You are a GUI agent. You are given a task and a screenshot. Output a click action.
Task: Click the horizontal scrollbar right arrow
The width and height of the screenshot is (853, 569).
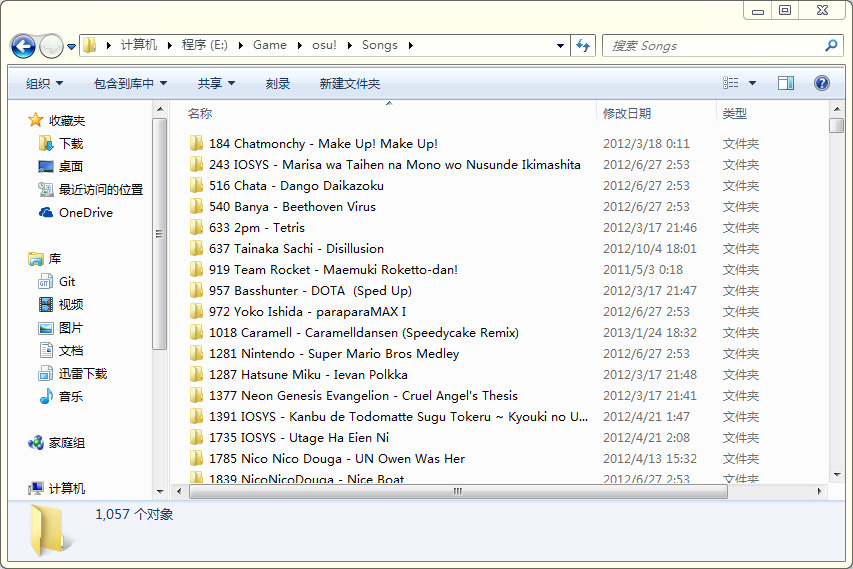point(820,491)
